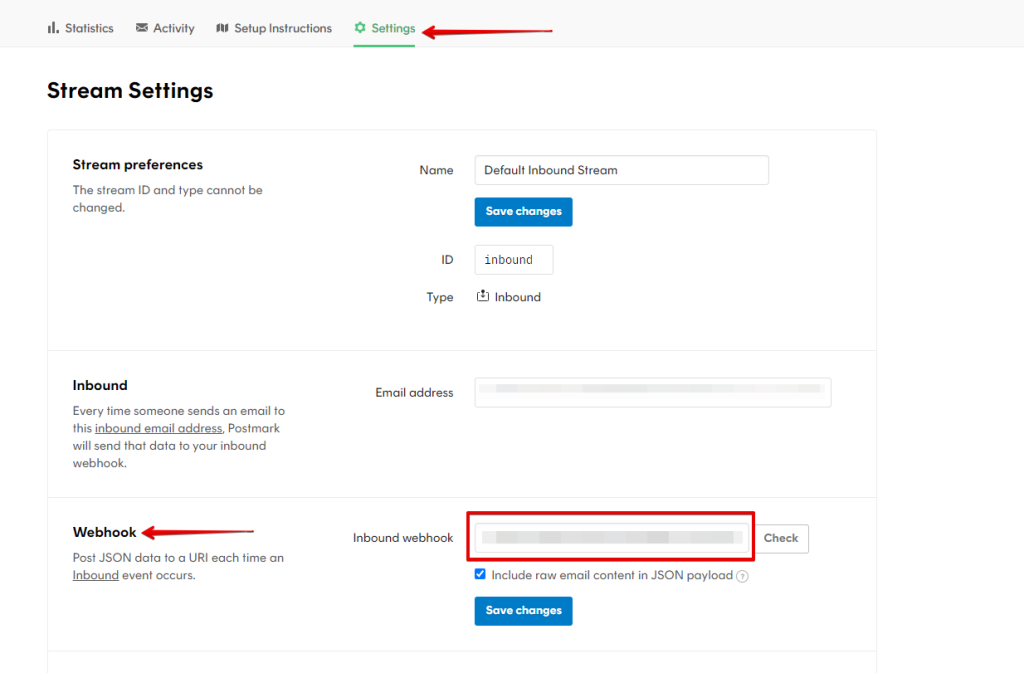Click the Inbound type icon
The image size is (1024, 673).
tap(483, 296)
